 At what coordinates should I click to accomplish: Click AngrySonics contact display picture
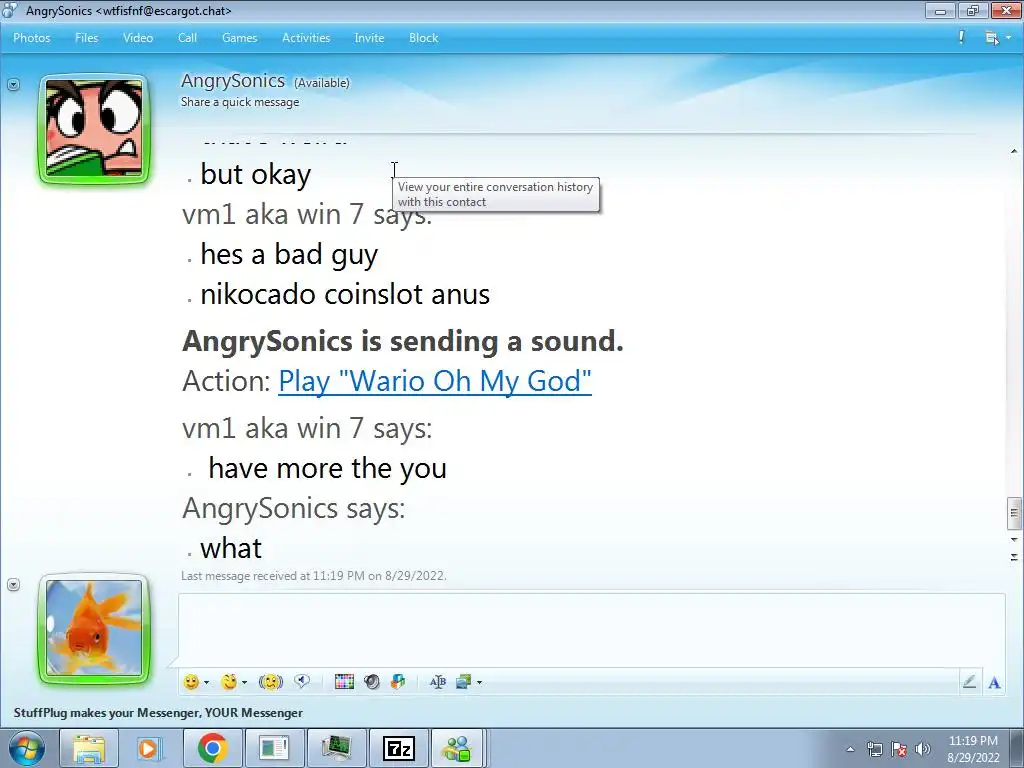coord(94,129)
